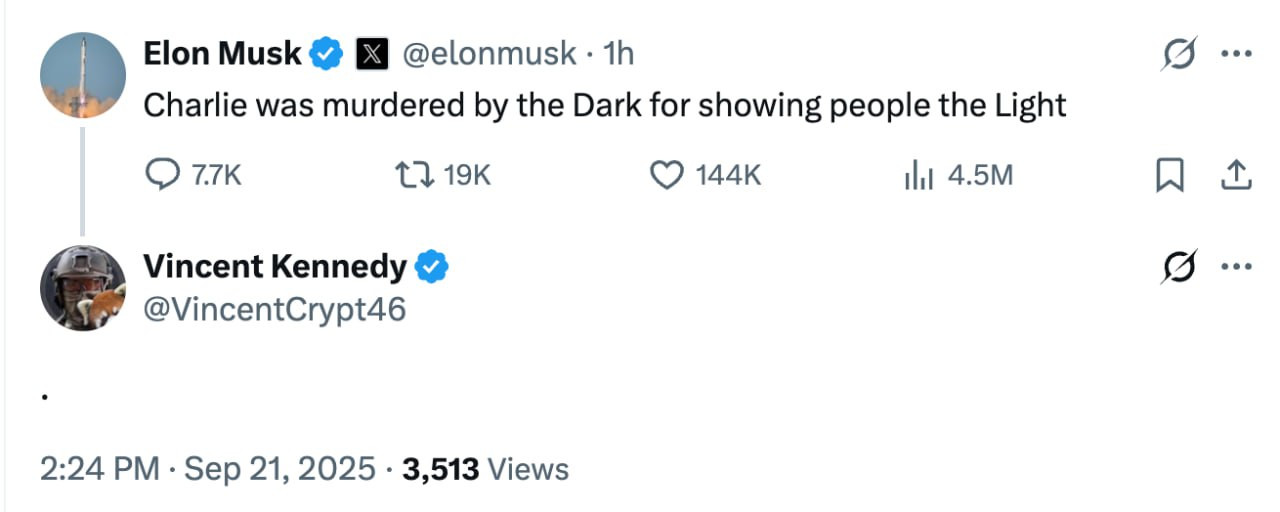This screenshot has width=1280, height=512.
Task: Click the X affiliation badge beside Elon Musk
Action: 372,54
